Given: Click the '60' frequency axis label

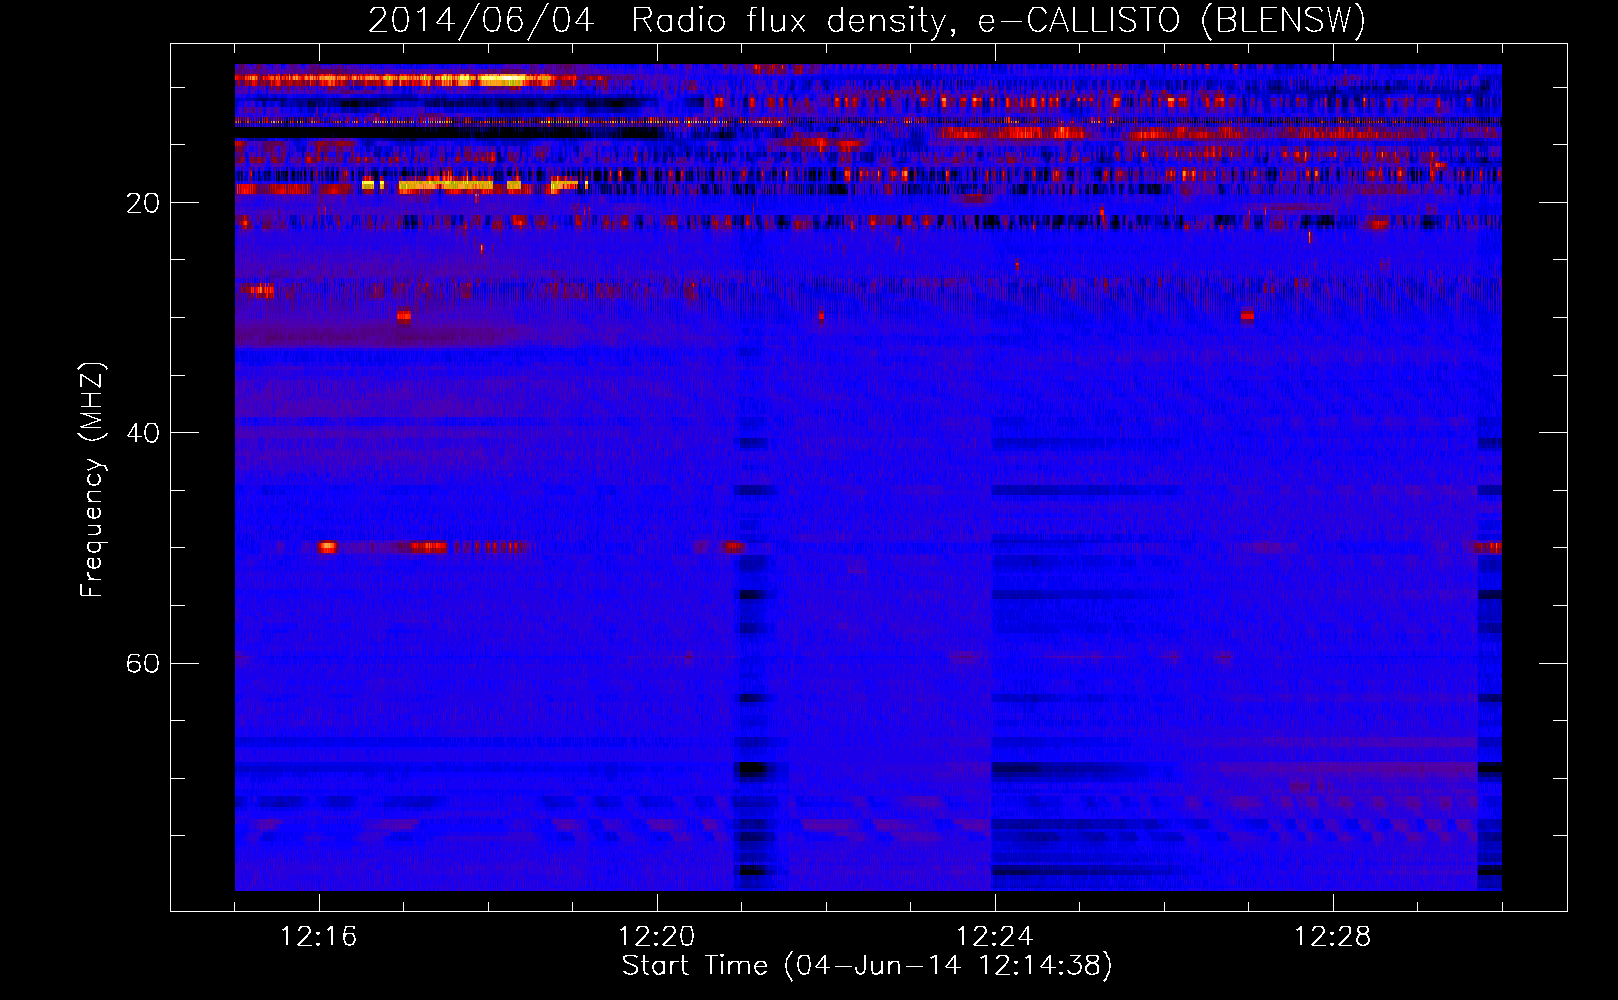Looking at the screenshot, I should tap(142, 663).
